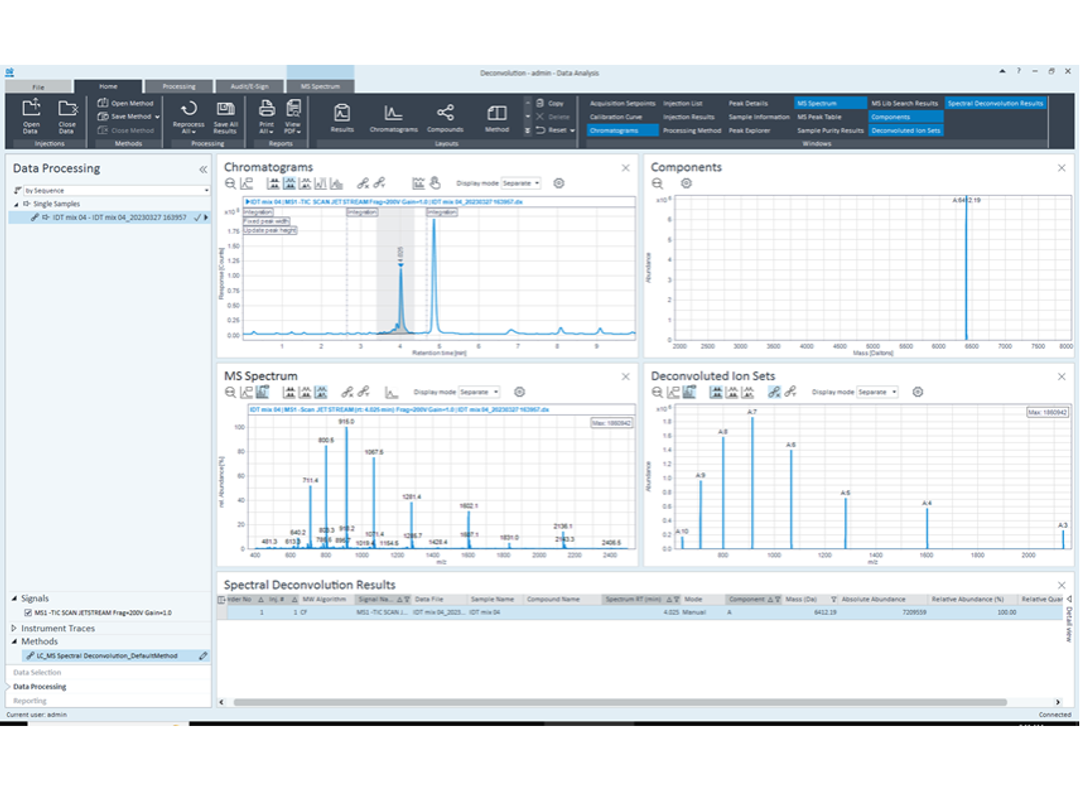Open the by Sequence dropdown
Viewport: 1080px width, 797px height.
[x=116, y=190]
